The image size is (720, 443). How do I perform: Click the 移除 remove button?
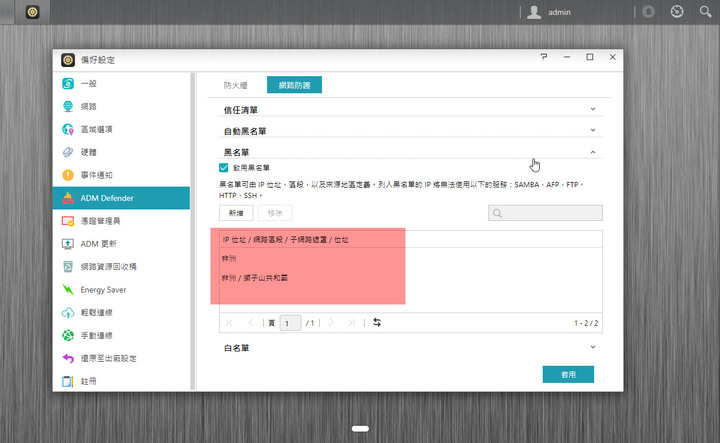pos(275,213)
